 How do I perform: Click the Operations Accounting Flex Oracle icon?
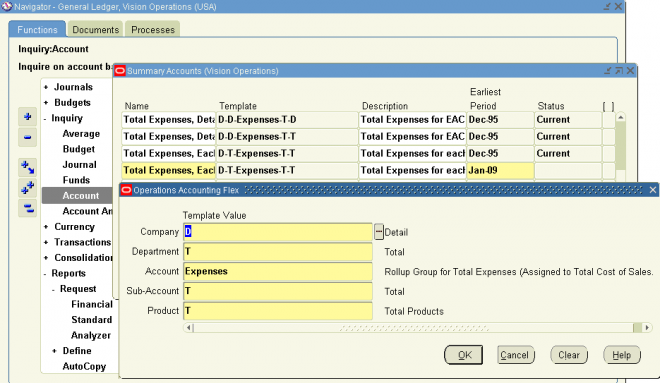click(126, 190)
